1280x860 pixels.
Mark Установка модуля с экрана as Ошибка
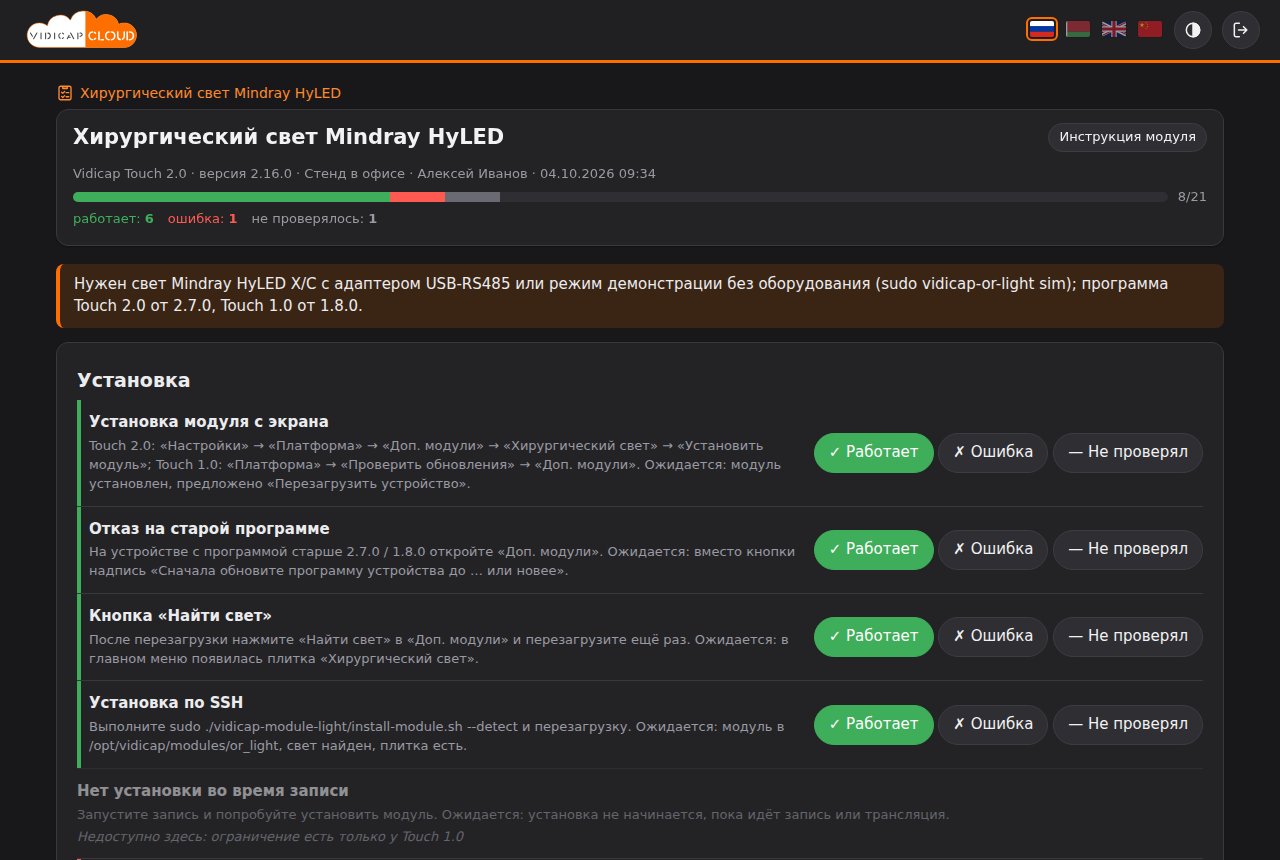click(993, 452)
